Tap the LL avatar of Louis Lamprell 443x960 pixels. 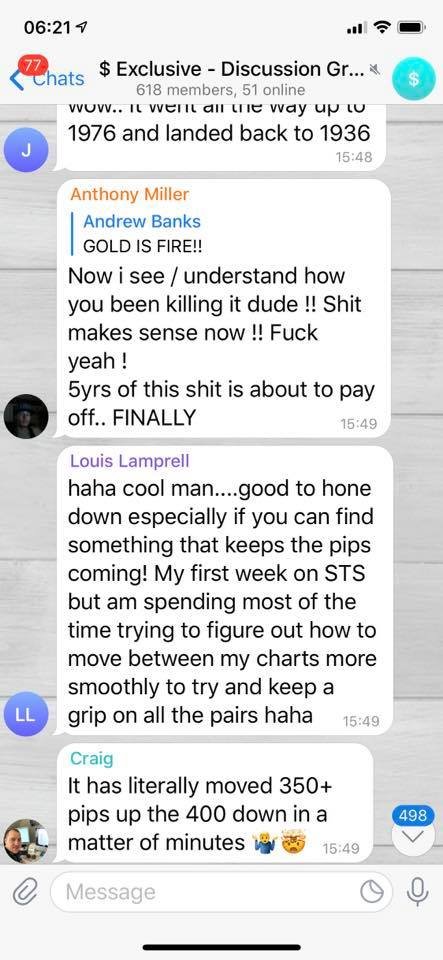tap(25, 714)
